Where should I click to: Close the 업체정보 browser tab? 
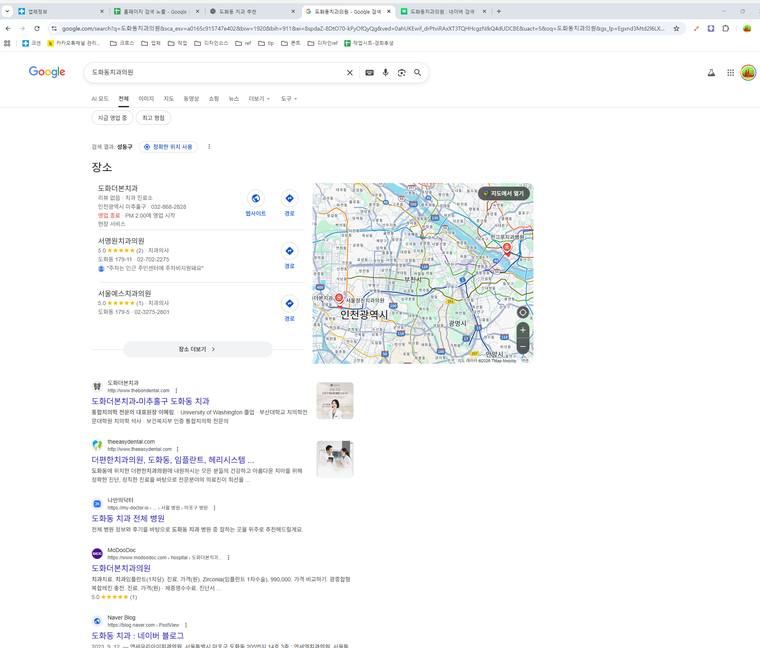(101, 11)
